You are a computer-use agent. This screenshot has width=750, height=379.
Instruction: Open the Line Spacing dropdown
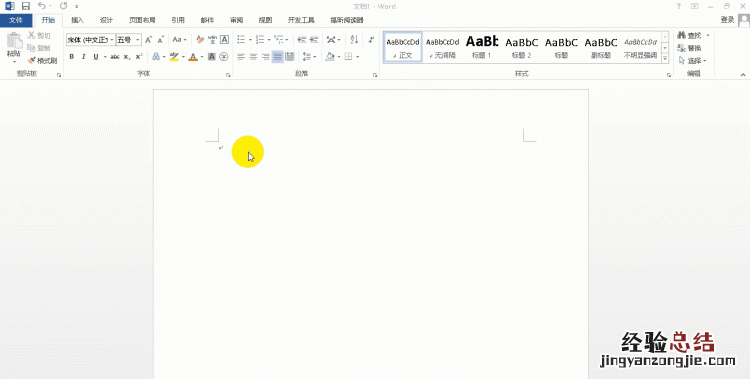[x=309, y=56]
